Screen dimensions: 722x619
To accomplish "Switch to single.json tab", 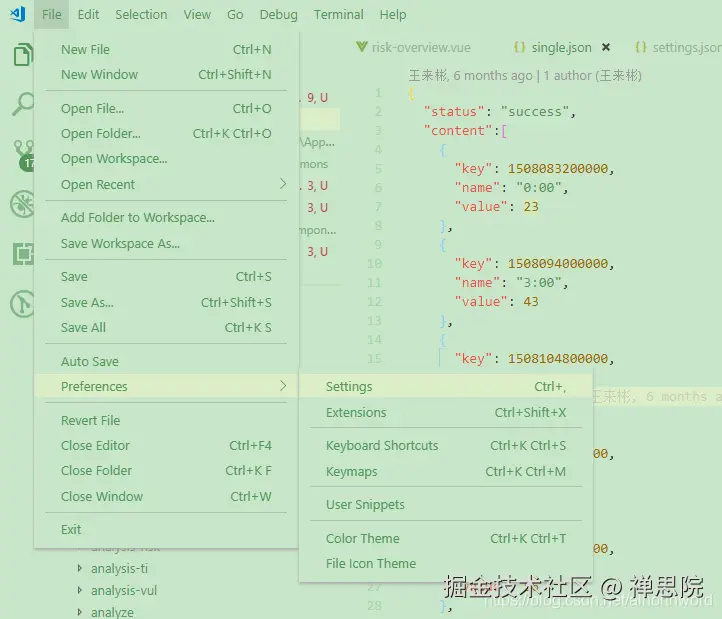I will pyautogui.click(x=562, y=47).
